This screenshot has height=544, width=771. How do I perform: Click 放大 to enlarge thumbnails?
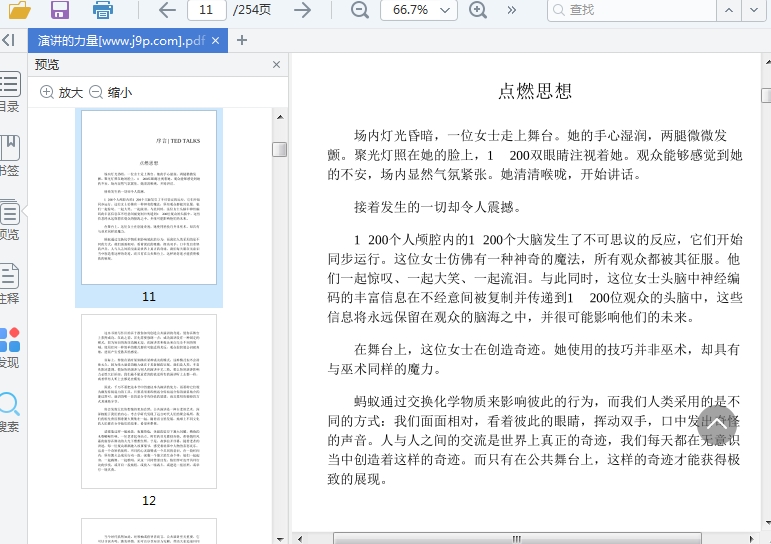tap(61, 92)
